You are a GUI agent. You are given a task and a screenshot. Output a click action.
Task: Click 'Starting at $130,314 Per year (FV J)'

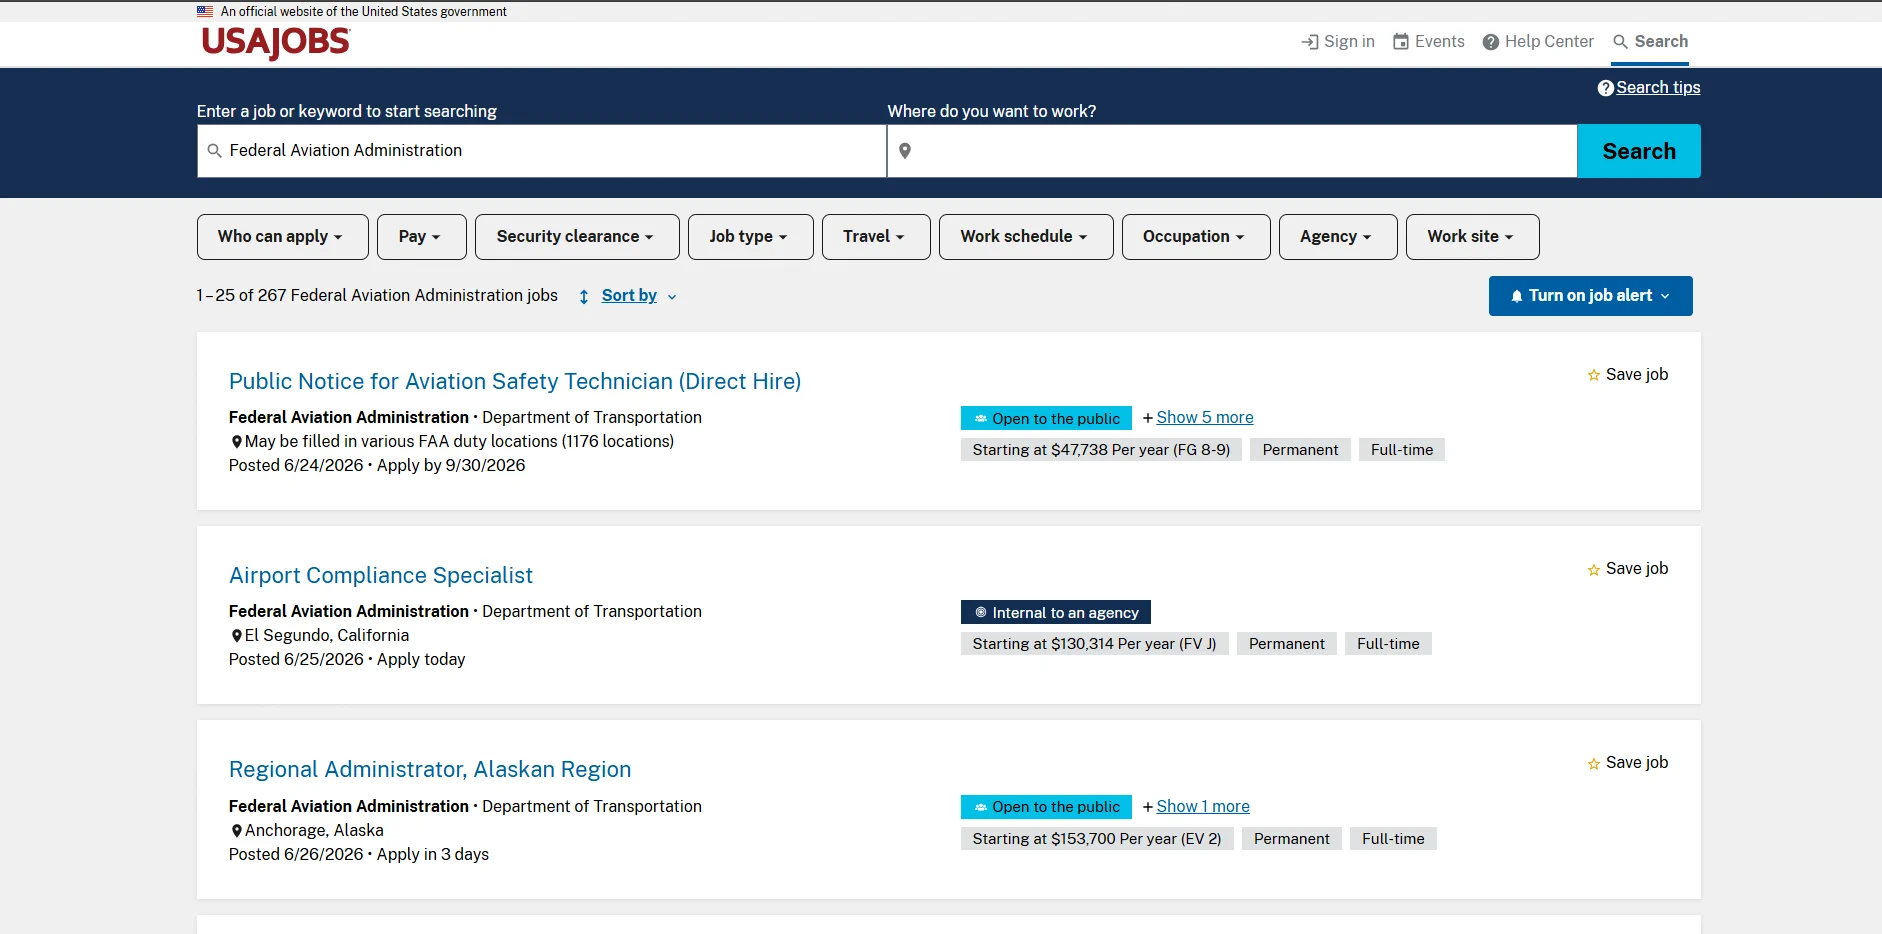pyautogui.click(x=1094, y=644)
